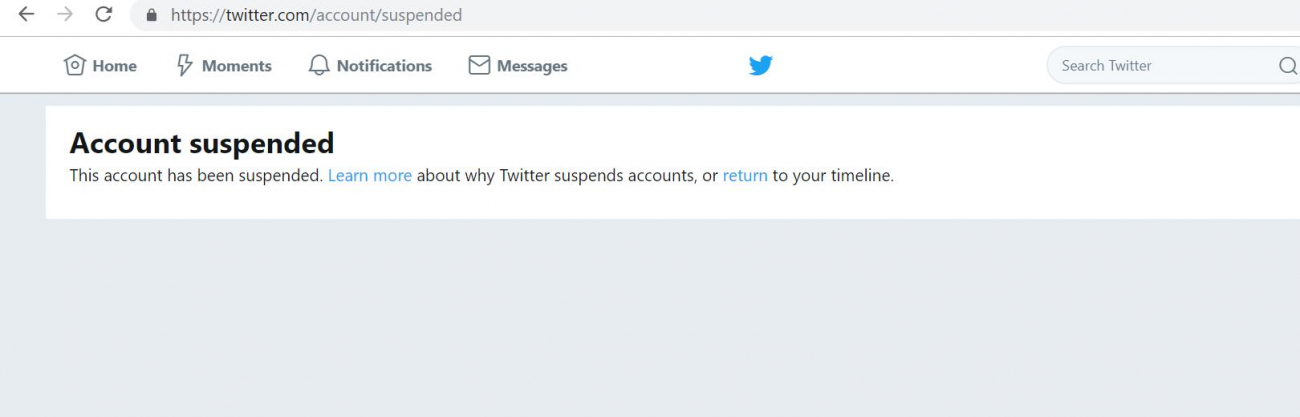Reload the current page
Image resolution: width=1300 pixels, height=417 pixels.
pyautogui.click(x=103, y=15)
